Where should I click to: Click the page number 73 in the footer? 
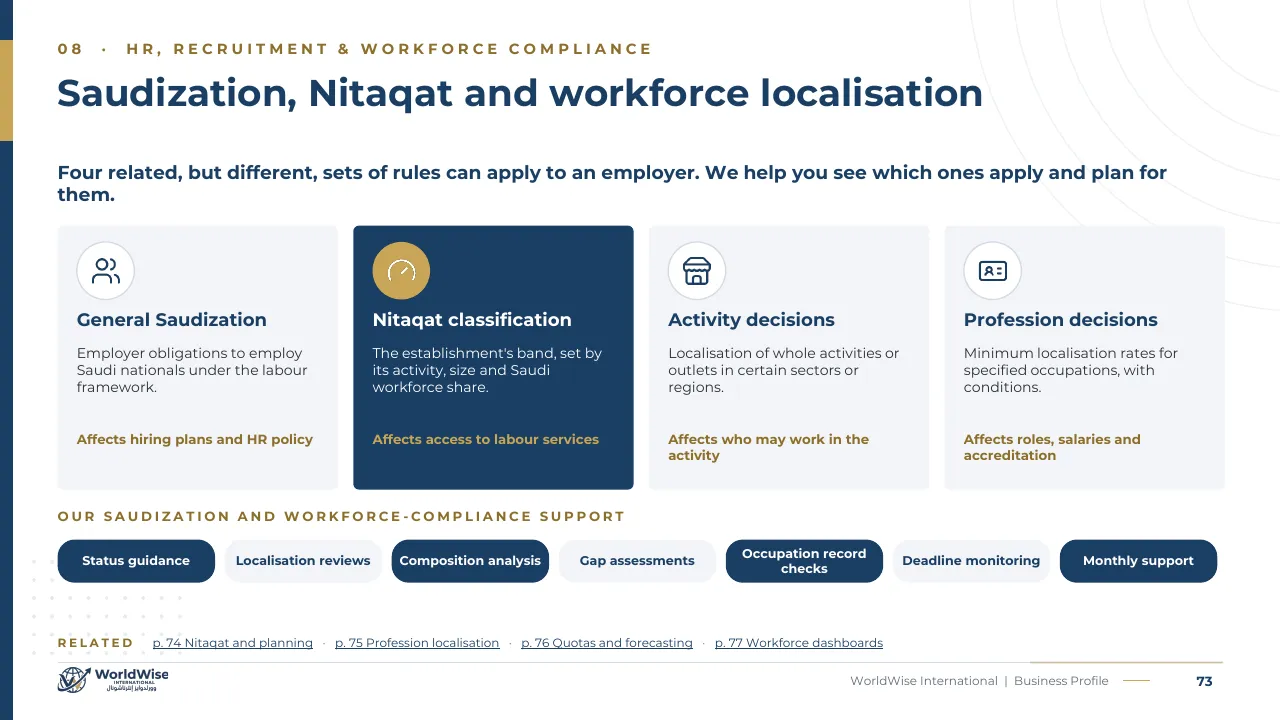(1204, 681)
